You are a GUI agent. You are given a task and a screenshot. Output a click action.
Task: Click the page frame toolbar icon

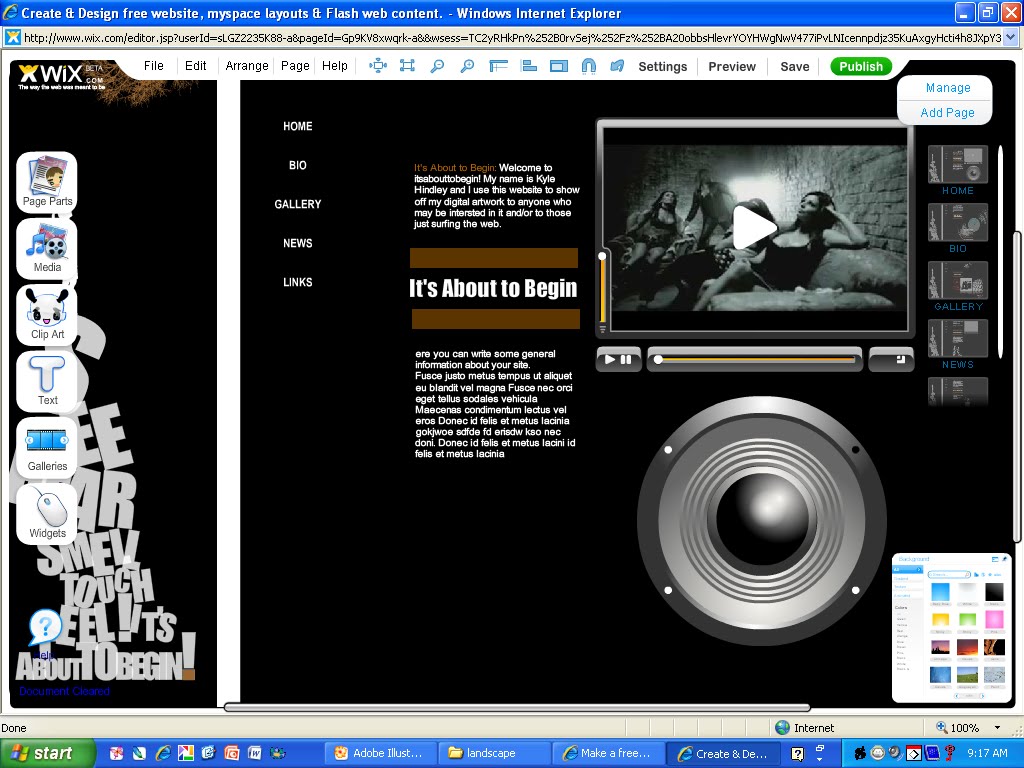(558, 66)
